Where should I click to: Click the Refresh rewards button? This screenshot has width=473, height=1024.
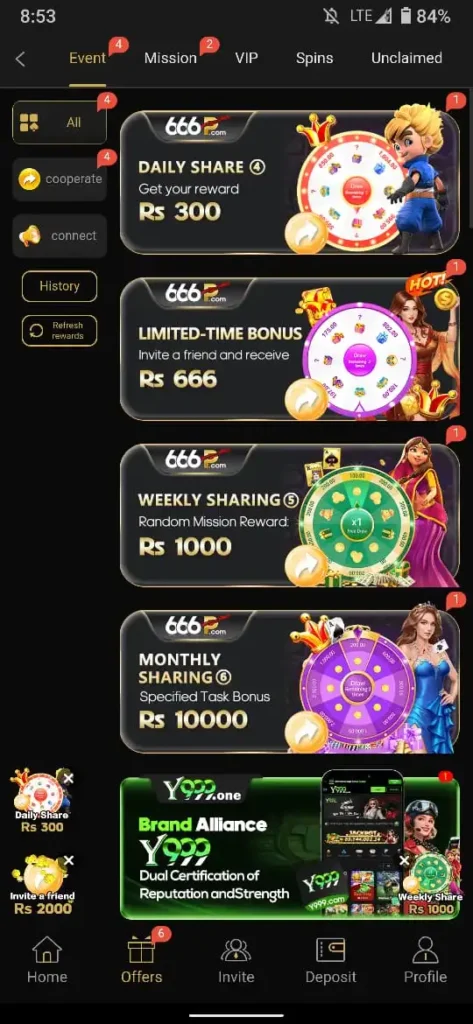tap(59, 330)
